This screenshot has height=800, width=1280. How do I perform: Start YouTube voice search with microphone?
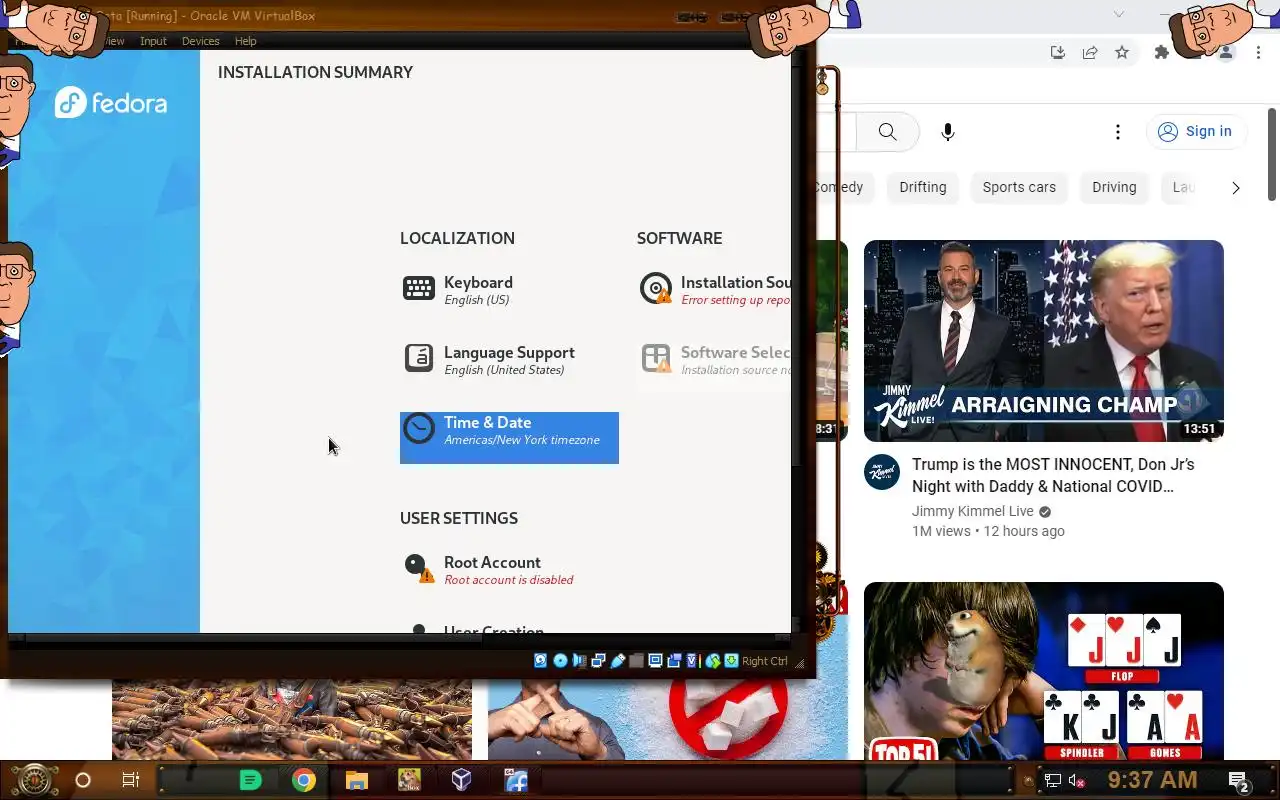coord(948,132)
